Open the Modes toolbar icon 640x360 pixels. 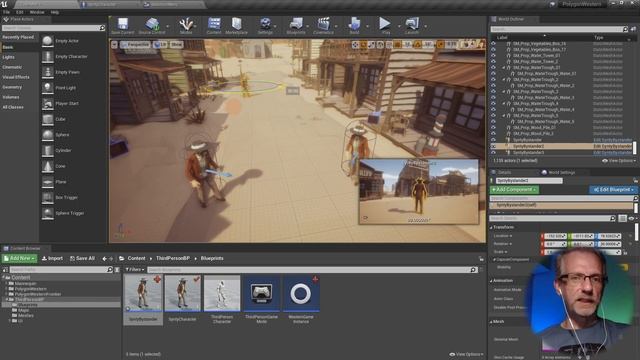(x=186, y=25)
